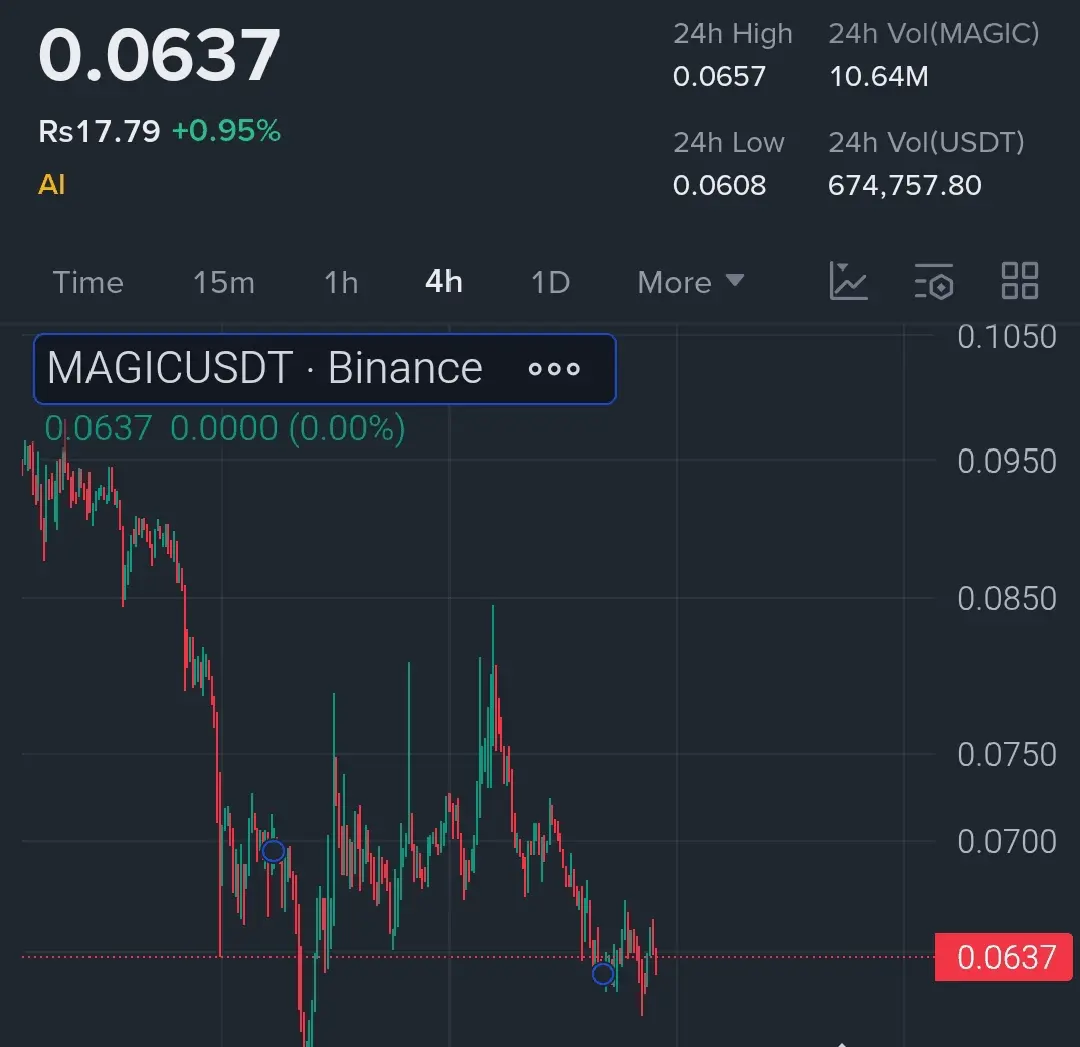Click the 0.0700 price axis label
Screen dimensions: 1080x1047
(1006, 842)
